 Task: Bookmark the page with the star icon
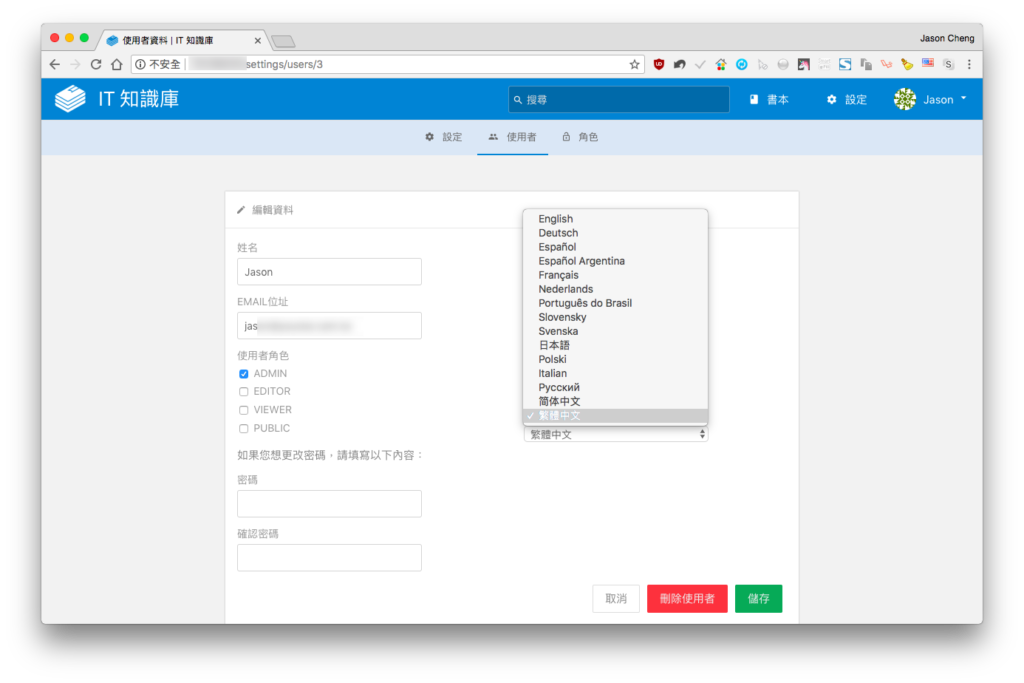point(634,64)
